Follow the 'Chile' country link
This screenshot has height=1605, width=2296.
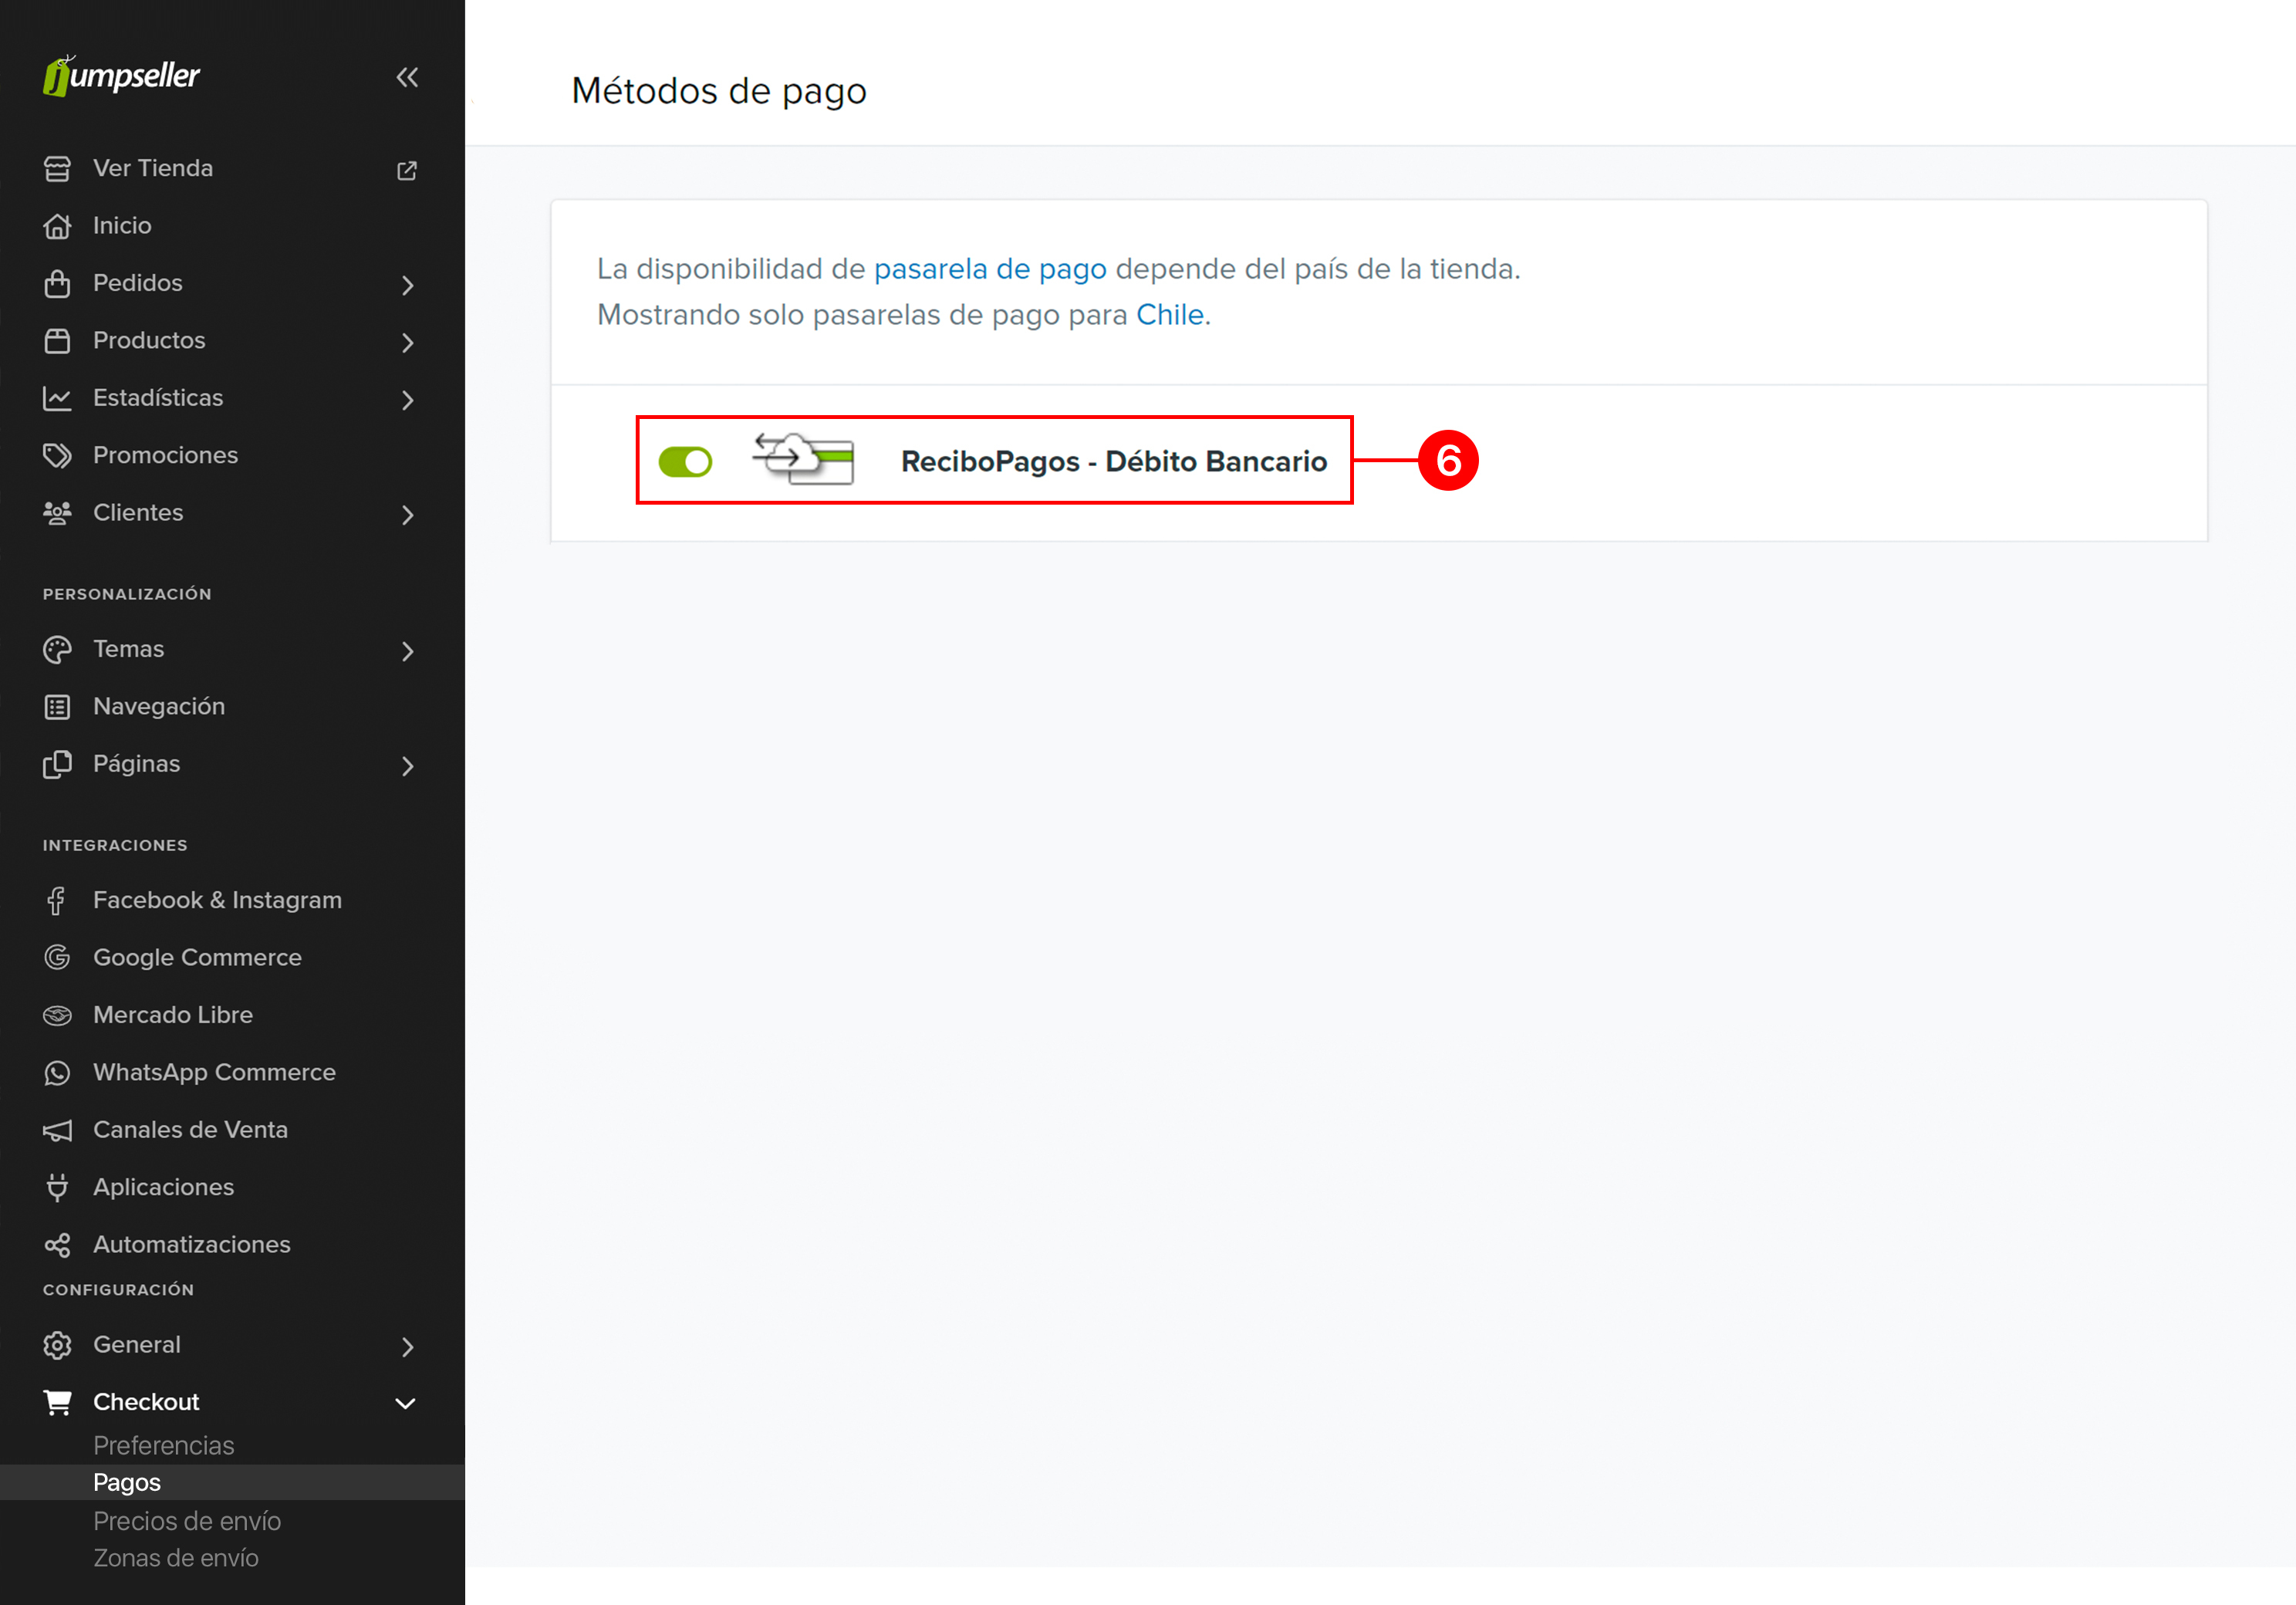pyautogui.click(x=1169, y=315)
